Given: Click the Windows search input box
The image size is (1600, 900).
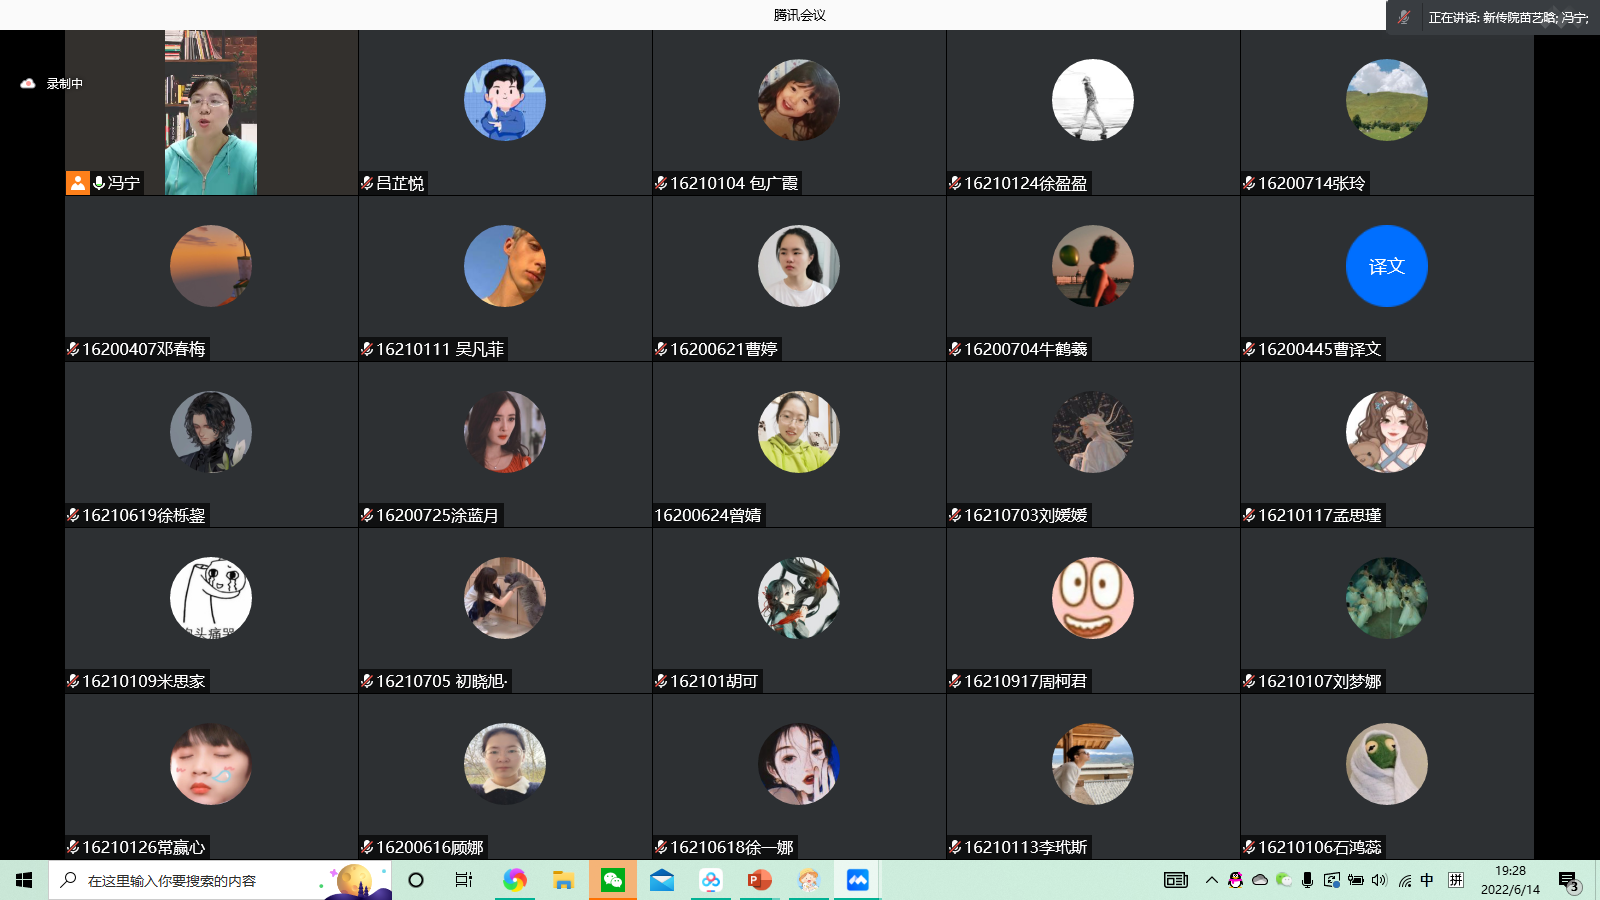Looking at the screenshot, I should click(x=200, y=880).
